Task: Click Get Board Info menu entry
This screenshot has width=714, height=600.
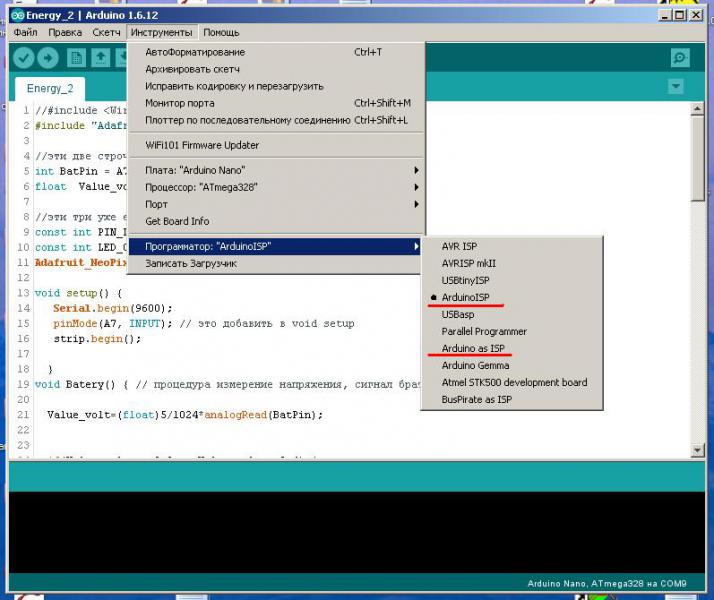Action: [276, 221]
